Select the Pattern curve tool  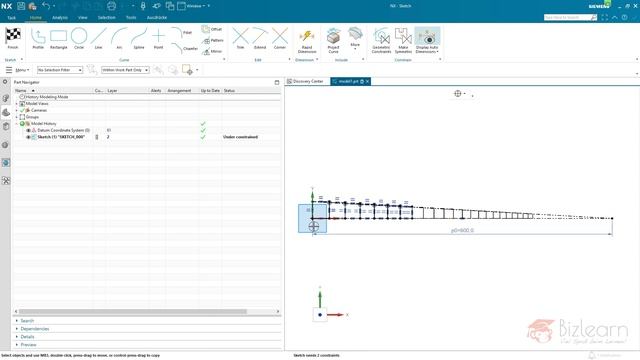click(x=213, y=40)
